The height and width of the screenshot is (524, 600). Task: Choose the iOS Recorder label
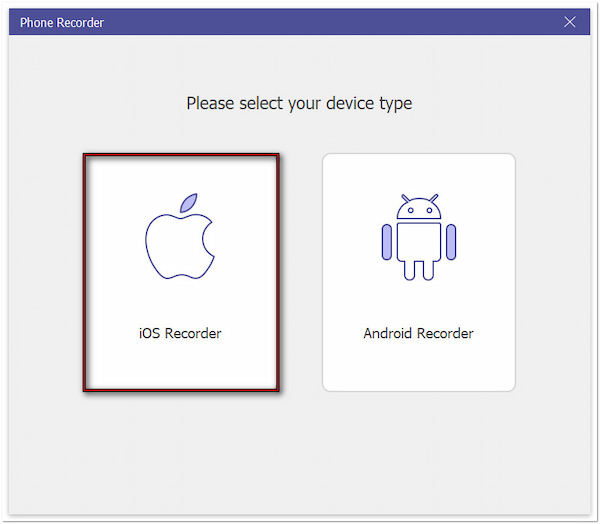click(x=180, y=333)
